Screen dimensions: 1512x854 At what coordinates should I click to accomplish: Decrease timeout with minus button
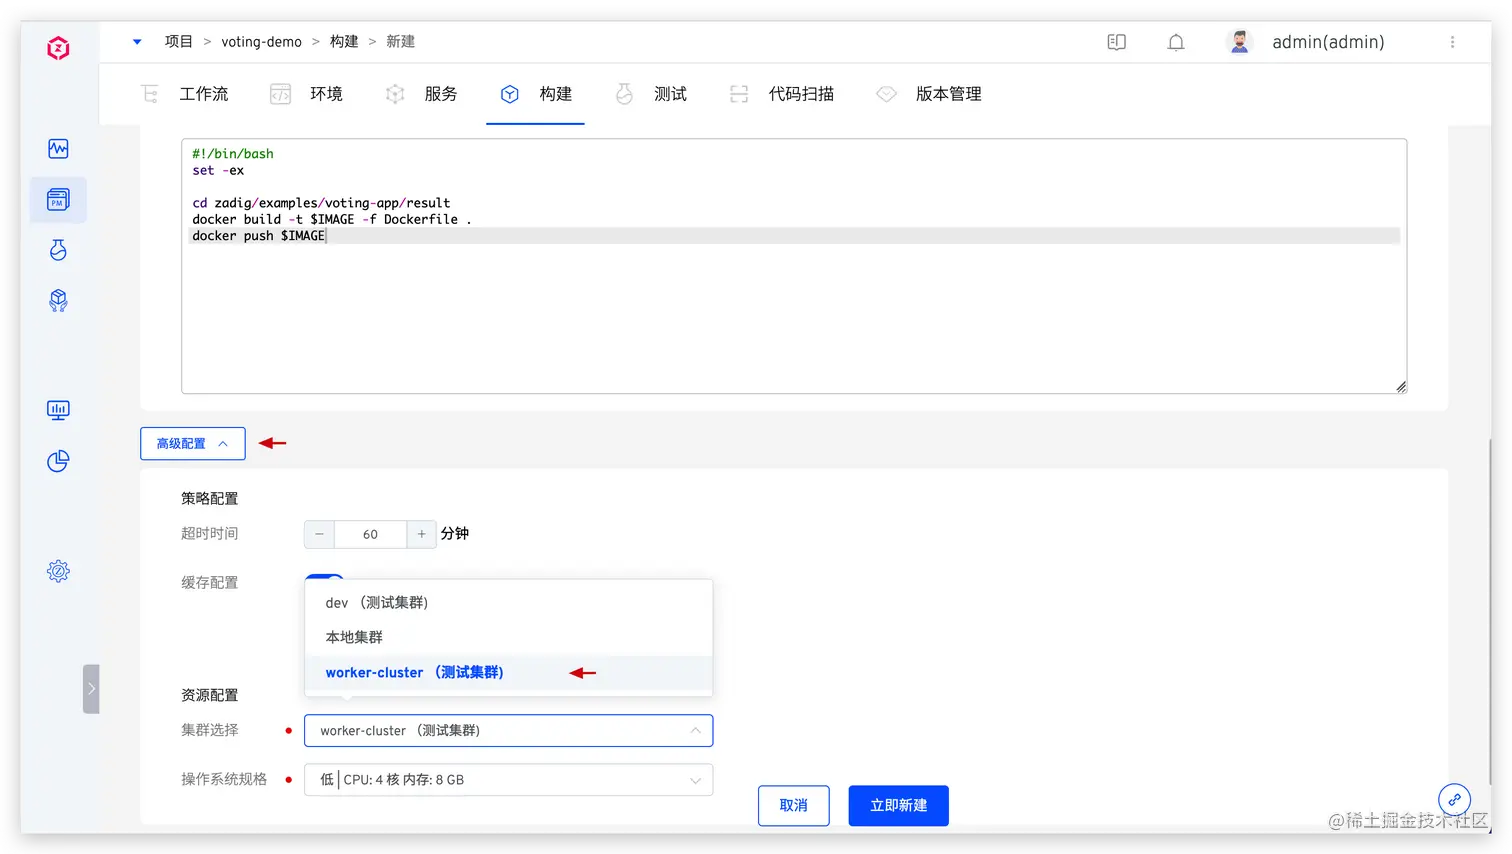(x=319, y=534)
